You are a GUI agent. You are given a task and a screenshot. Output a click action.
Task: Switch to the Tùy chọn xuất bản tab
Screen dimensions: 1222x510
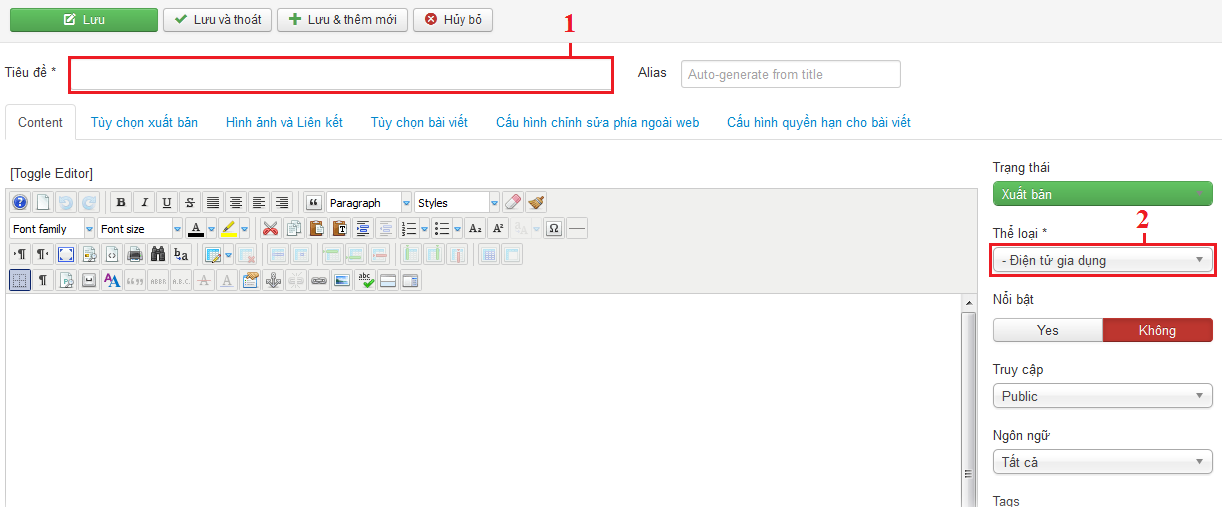coord(144,122)
